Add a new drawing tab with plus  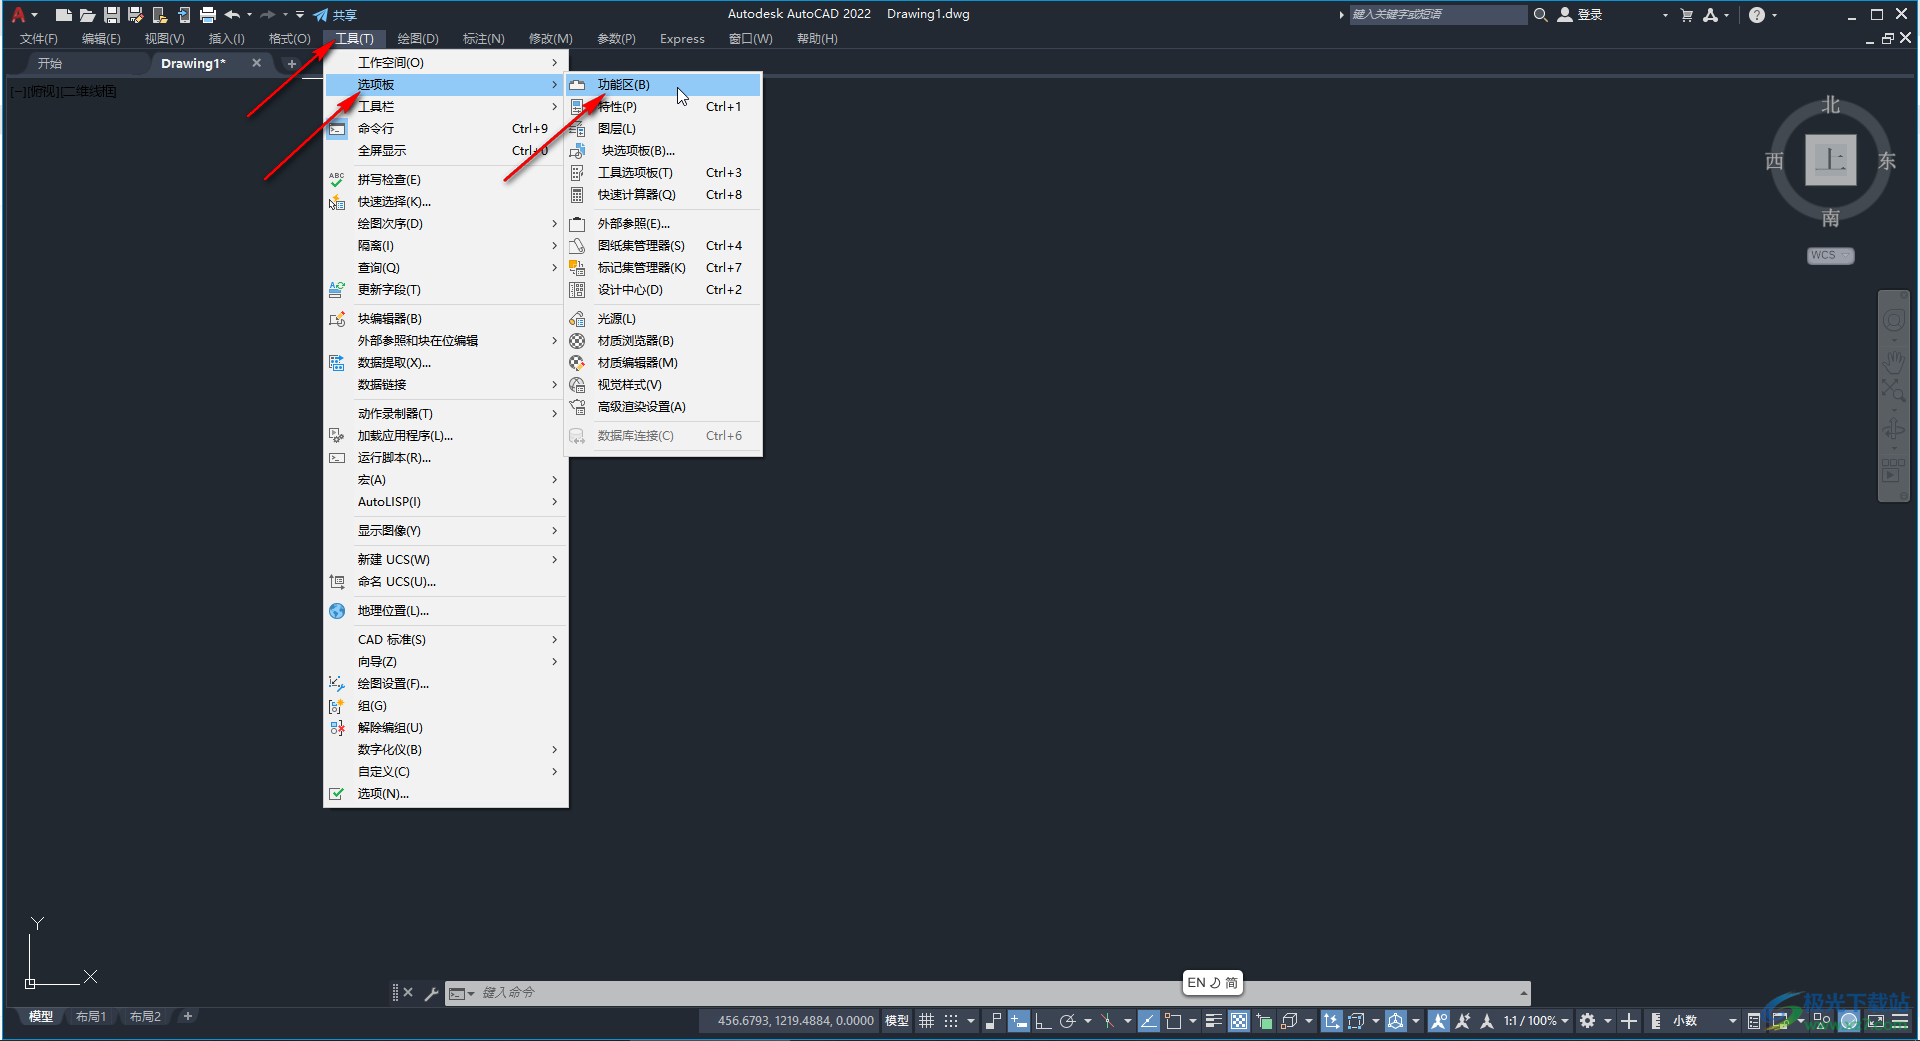(292, 64)
